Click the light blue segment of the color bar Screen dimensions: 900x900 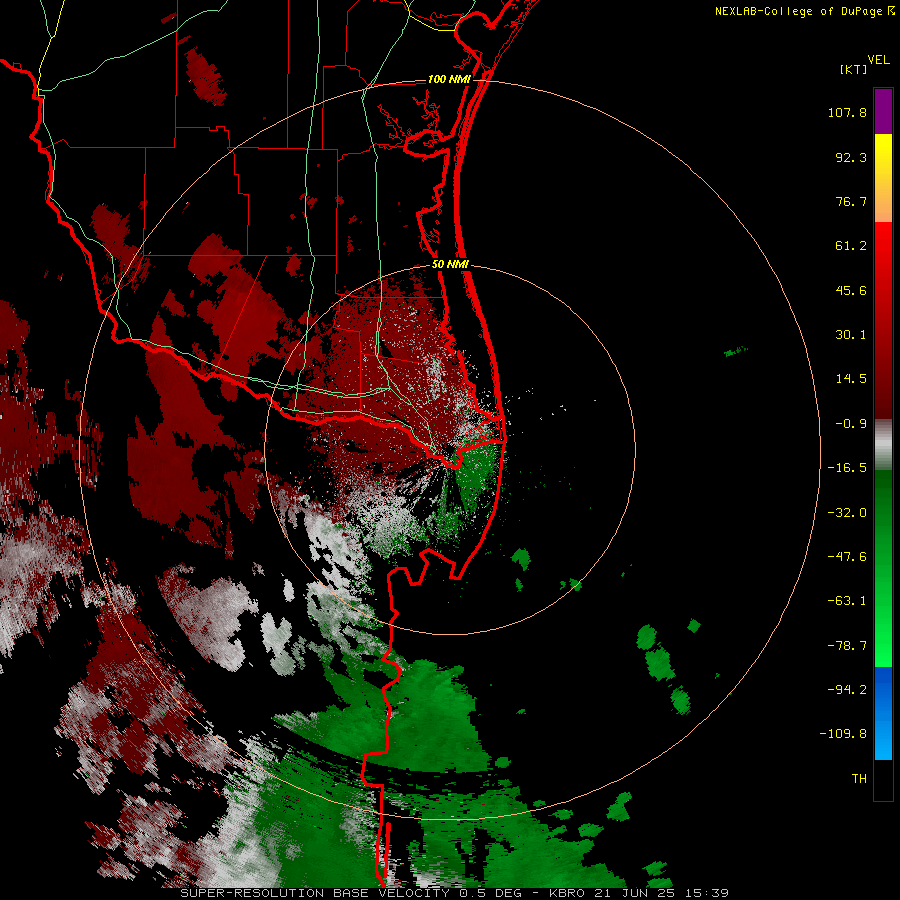point(883,738)
